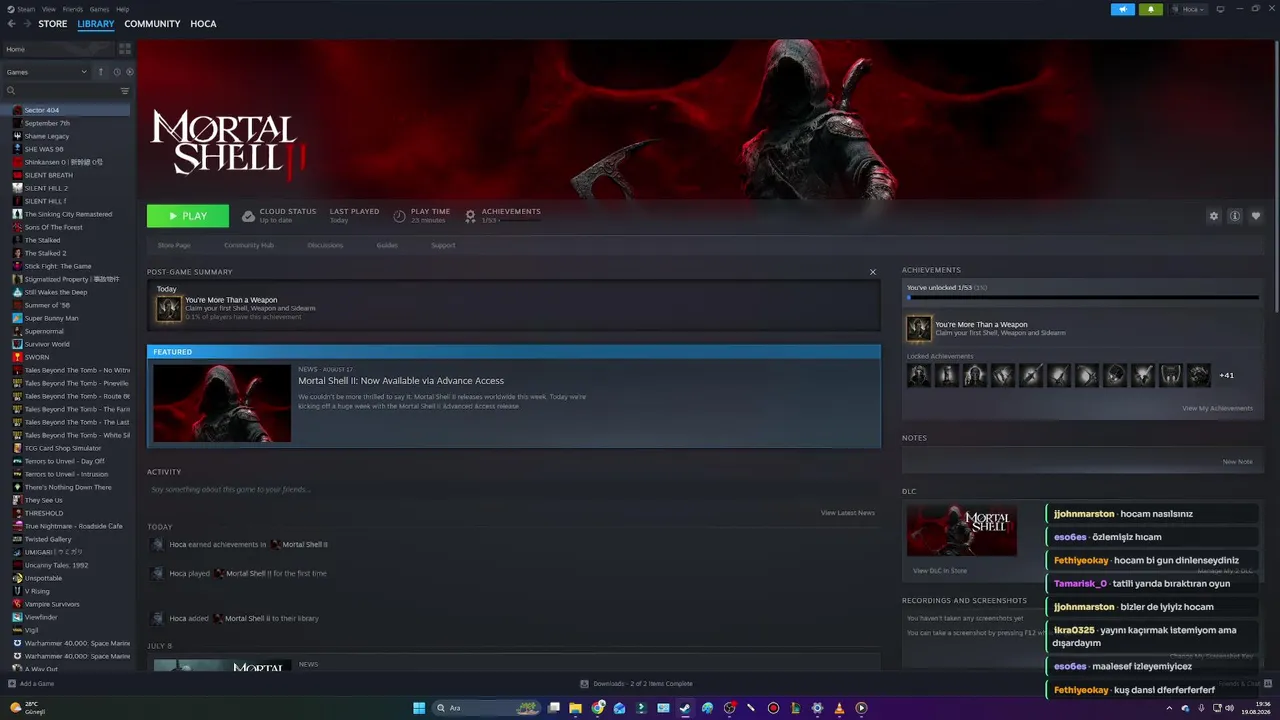Open Mortal Shell II: Now Available news headline
Viewport: 1280px width, 720px height.
click(x=401, y=381)
